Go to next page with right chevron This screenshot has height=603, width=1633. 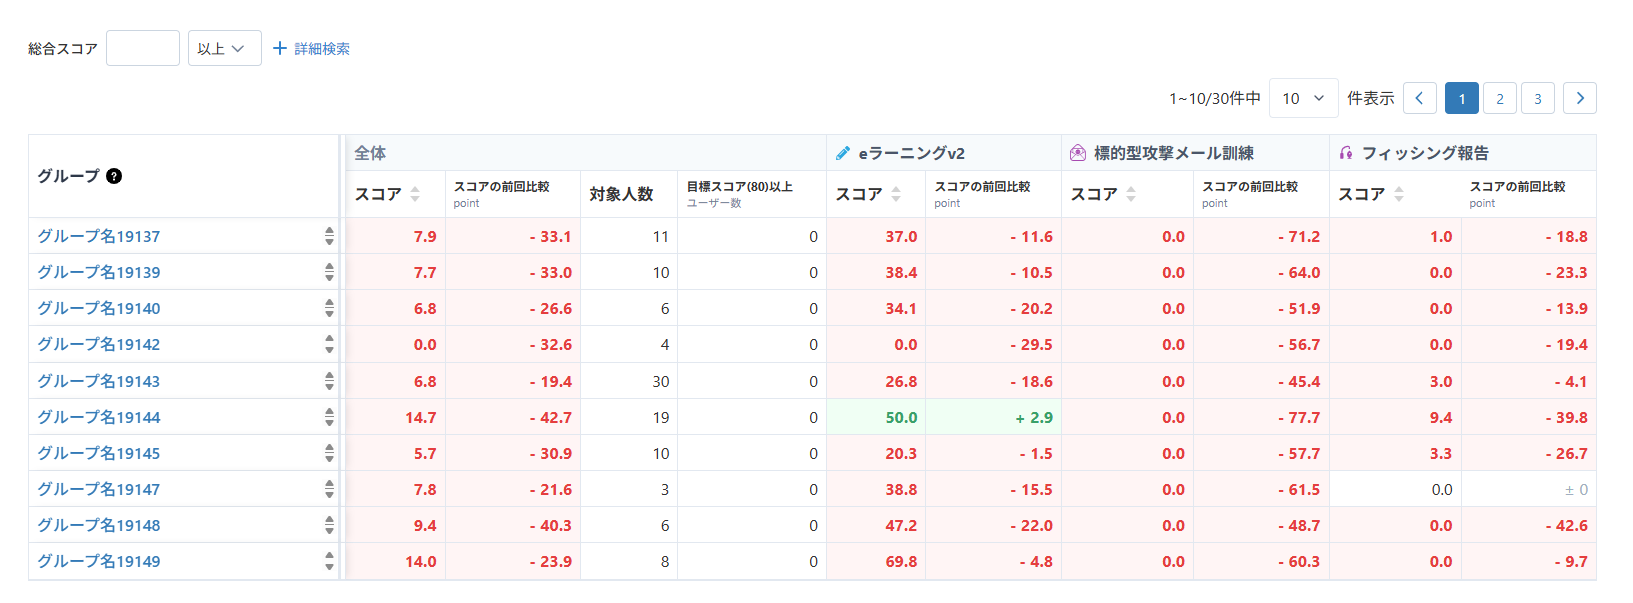click(1580, 98)
